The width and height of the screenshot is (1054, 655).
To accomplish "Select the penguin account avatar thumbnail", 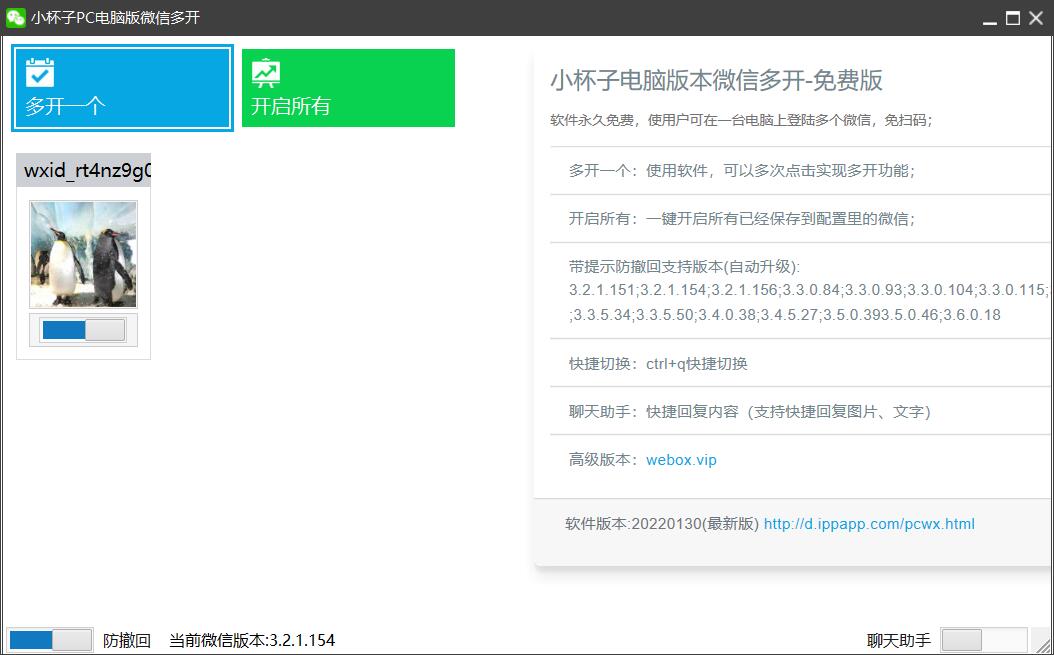I will click(x=83, y=254).
